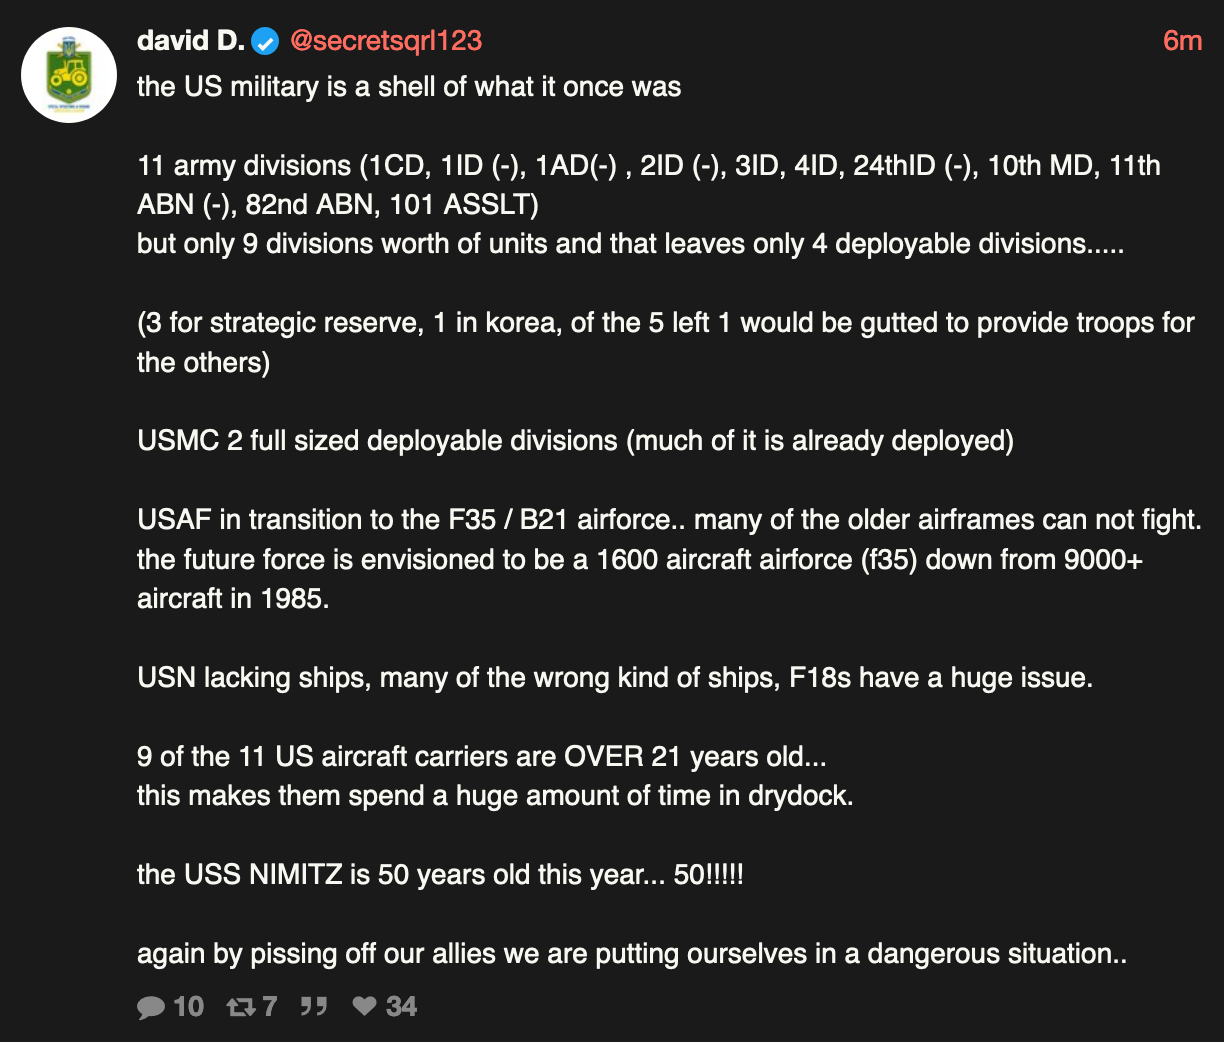Click the 'pissing off our allies' closing line
The width and height of the screenshot is (1224, 1042).
tap(632, 954)
